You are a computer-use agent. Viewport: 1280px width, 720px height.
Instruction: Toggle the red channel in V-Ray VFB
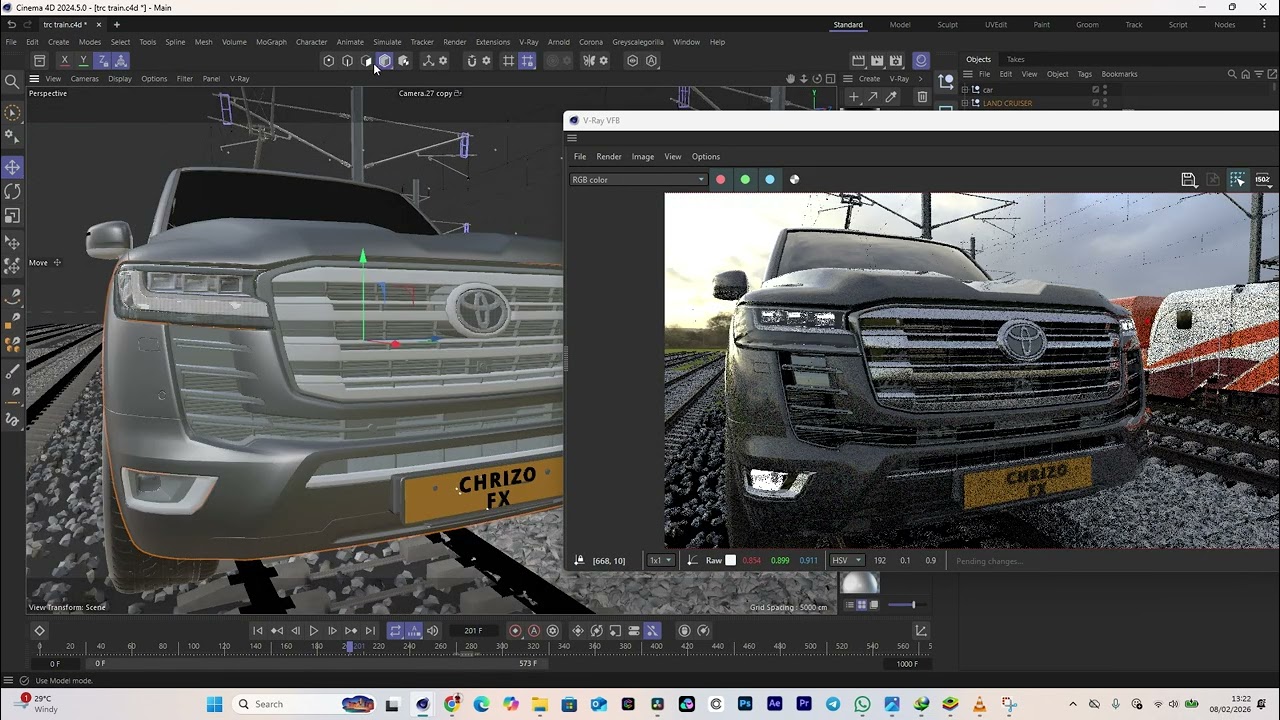720,180
